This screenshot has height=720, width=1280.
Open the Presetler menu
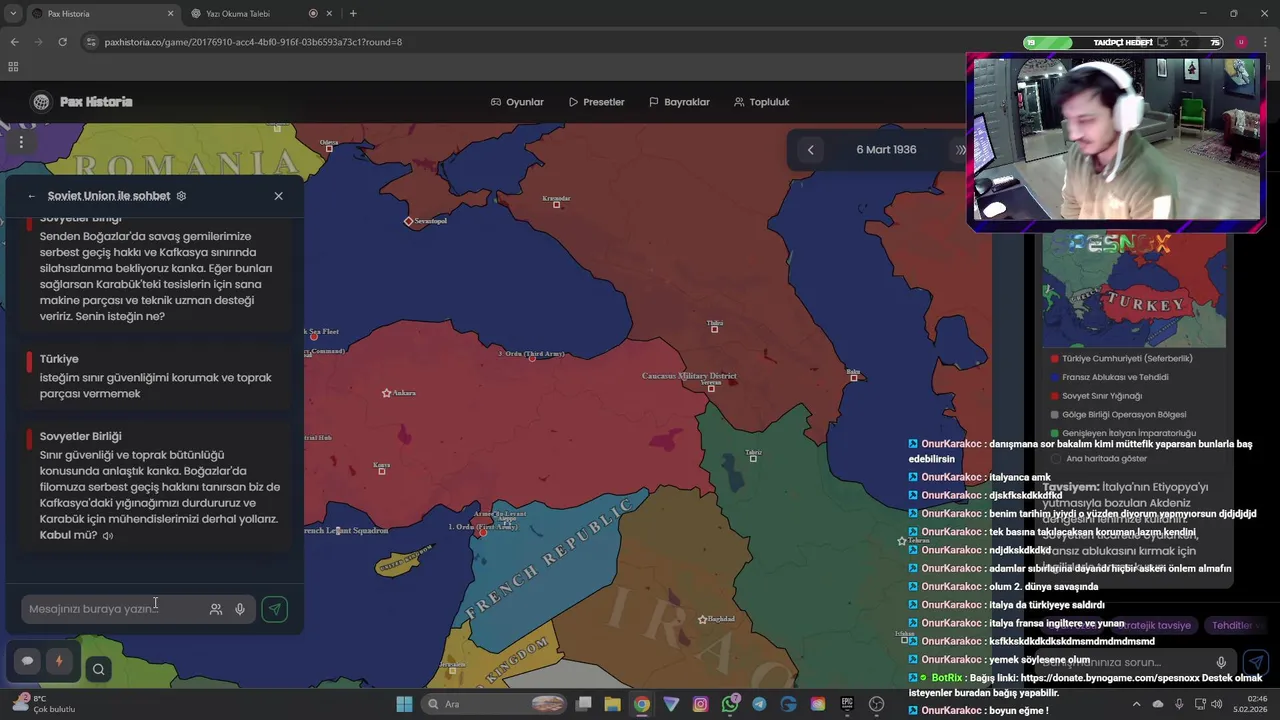pyautogui.click(x=596, y=102)
